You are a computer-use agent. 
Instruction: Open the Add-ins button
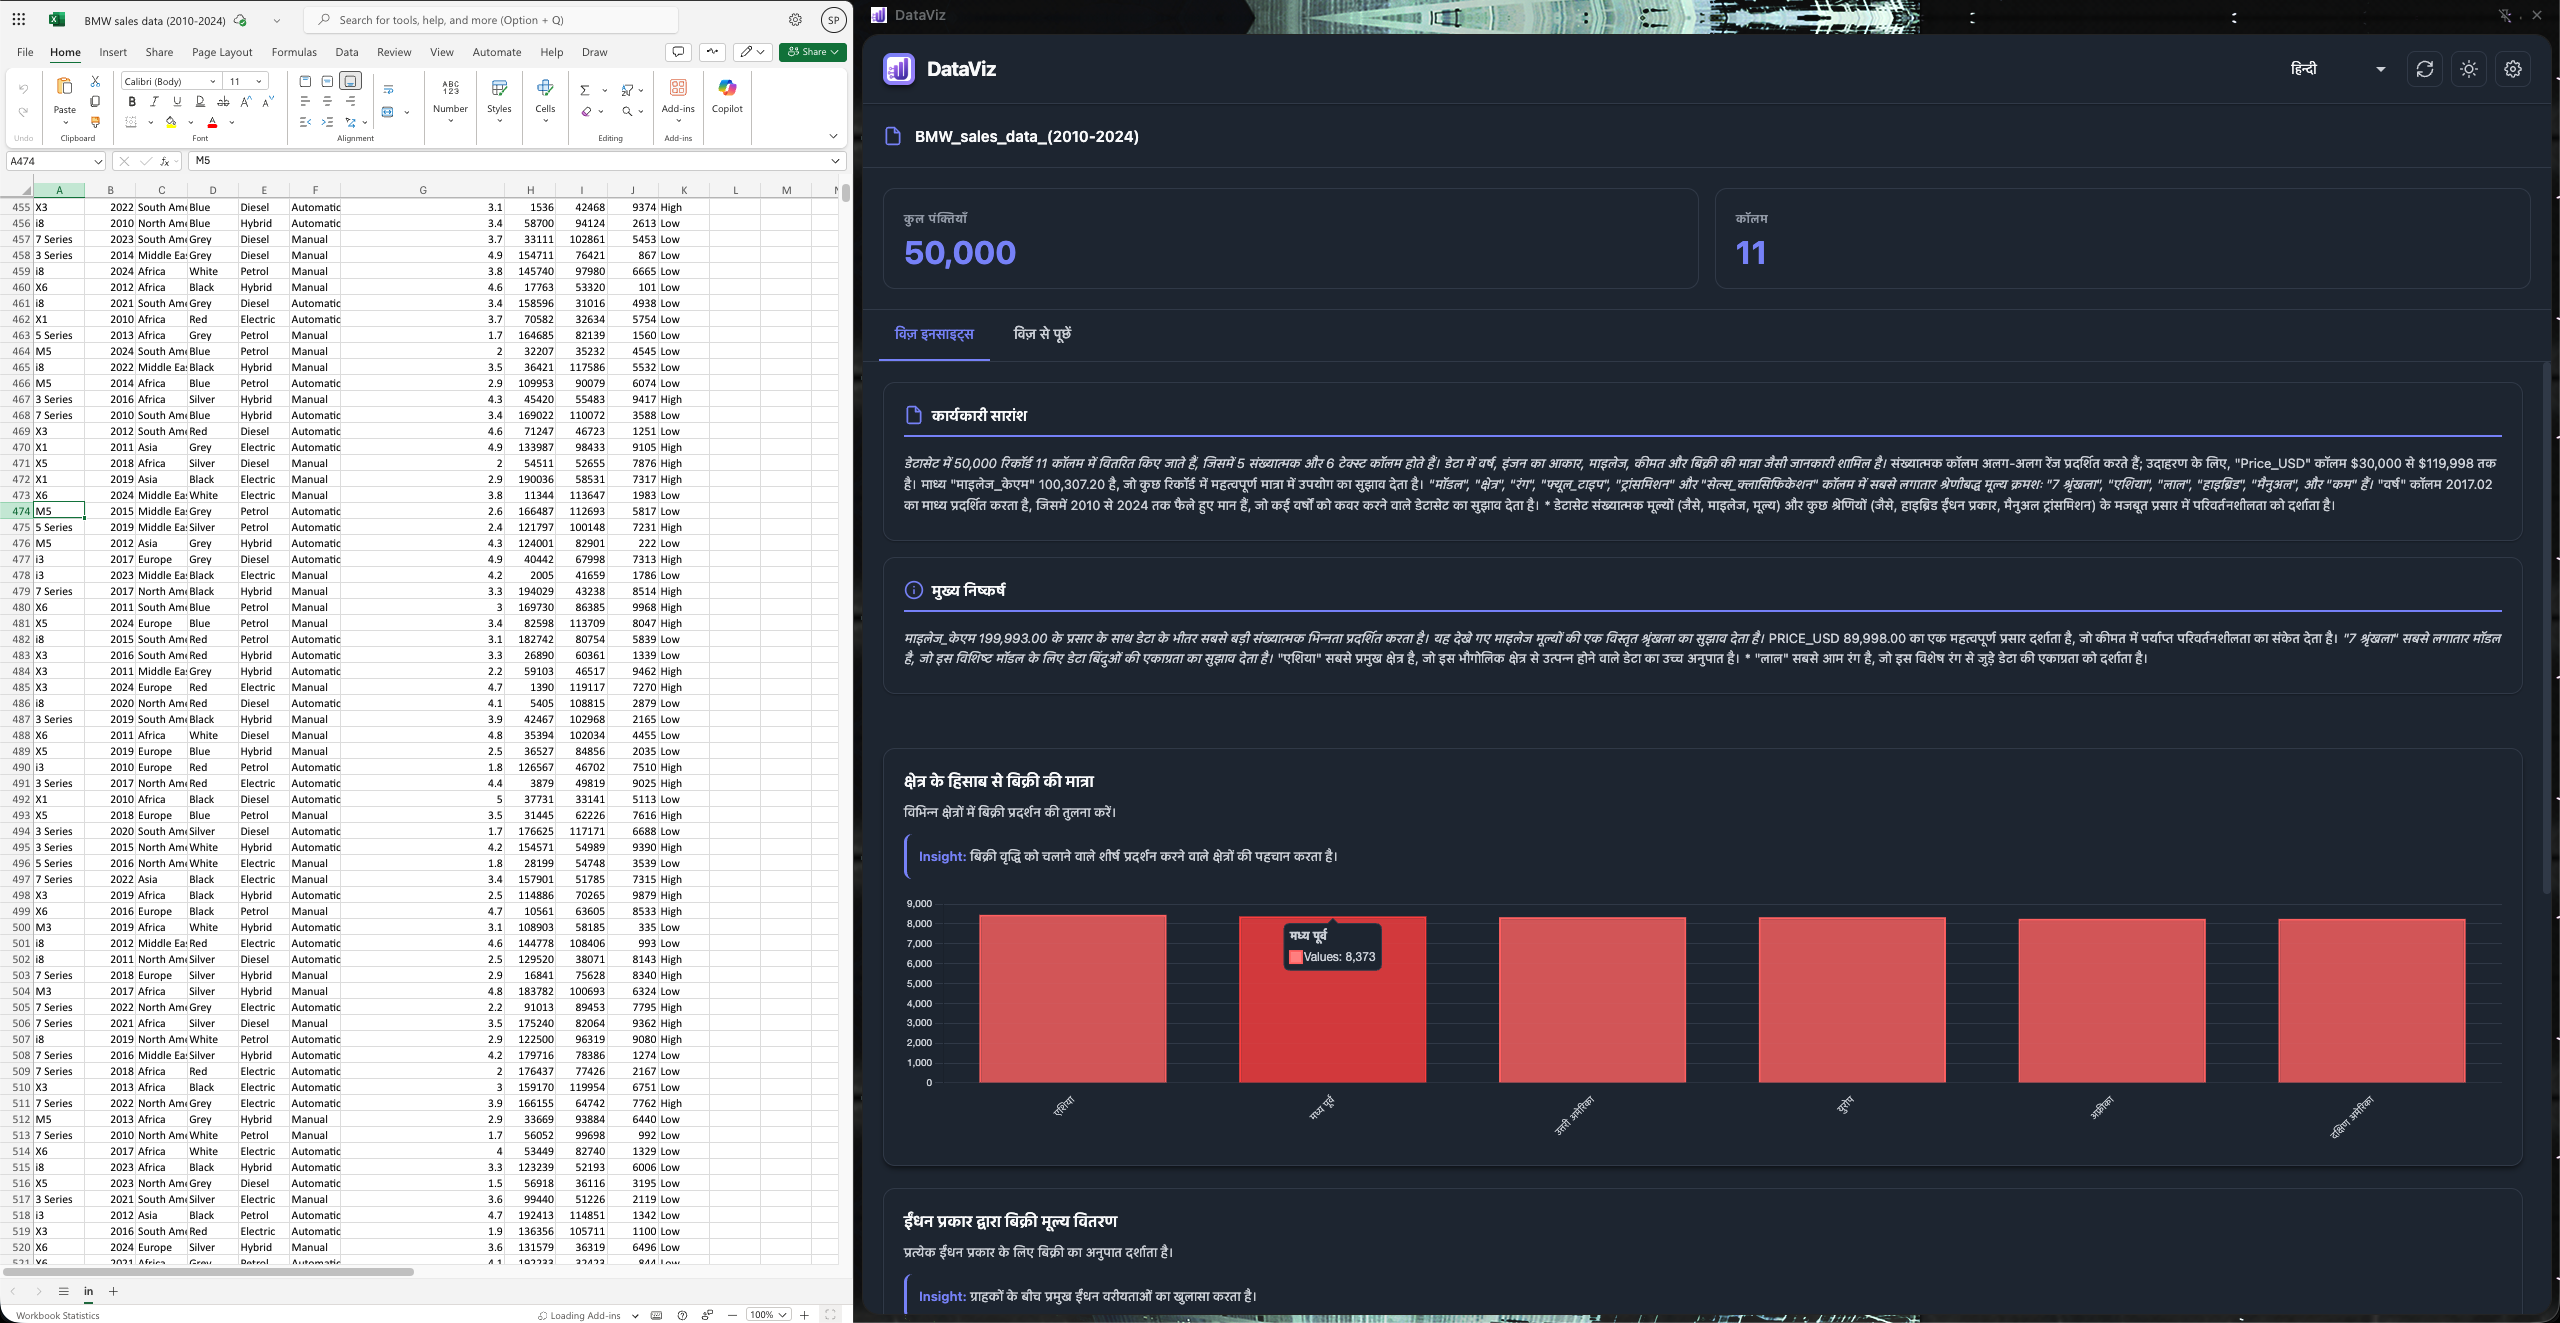coord(678,95)
